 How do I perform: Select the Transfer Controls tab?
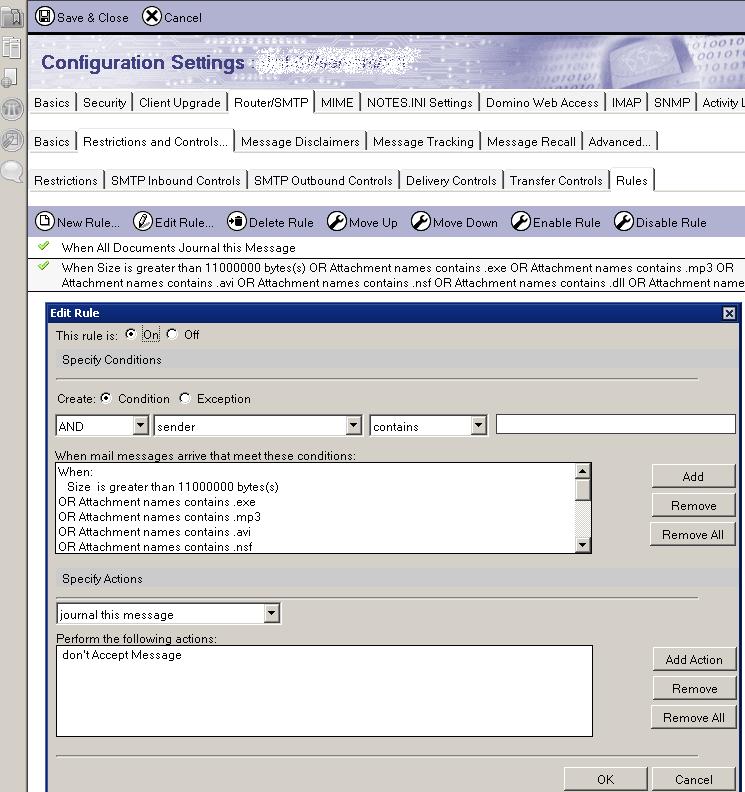556,181
